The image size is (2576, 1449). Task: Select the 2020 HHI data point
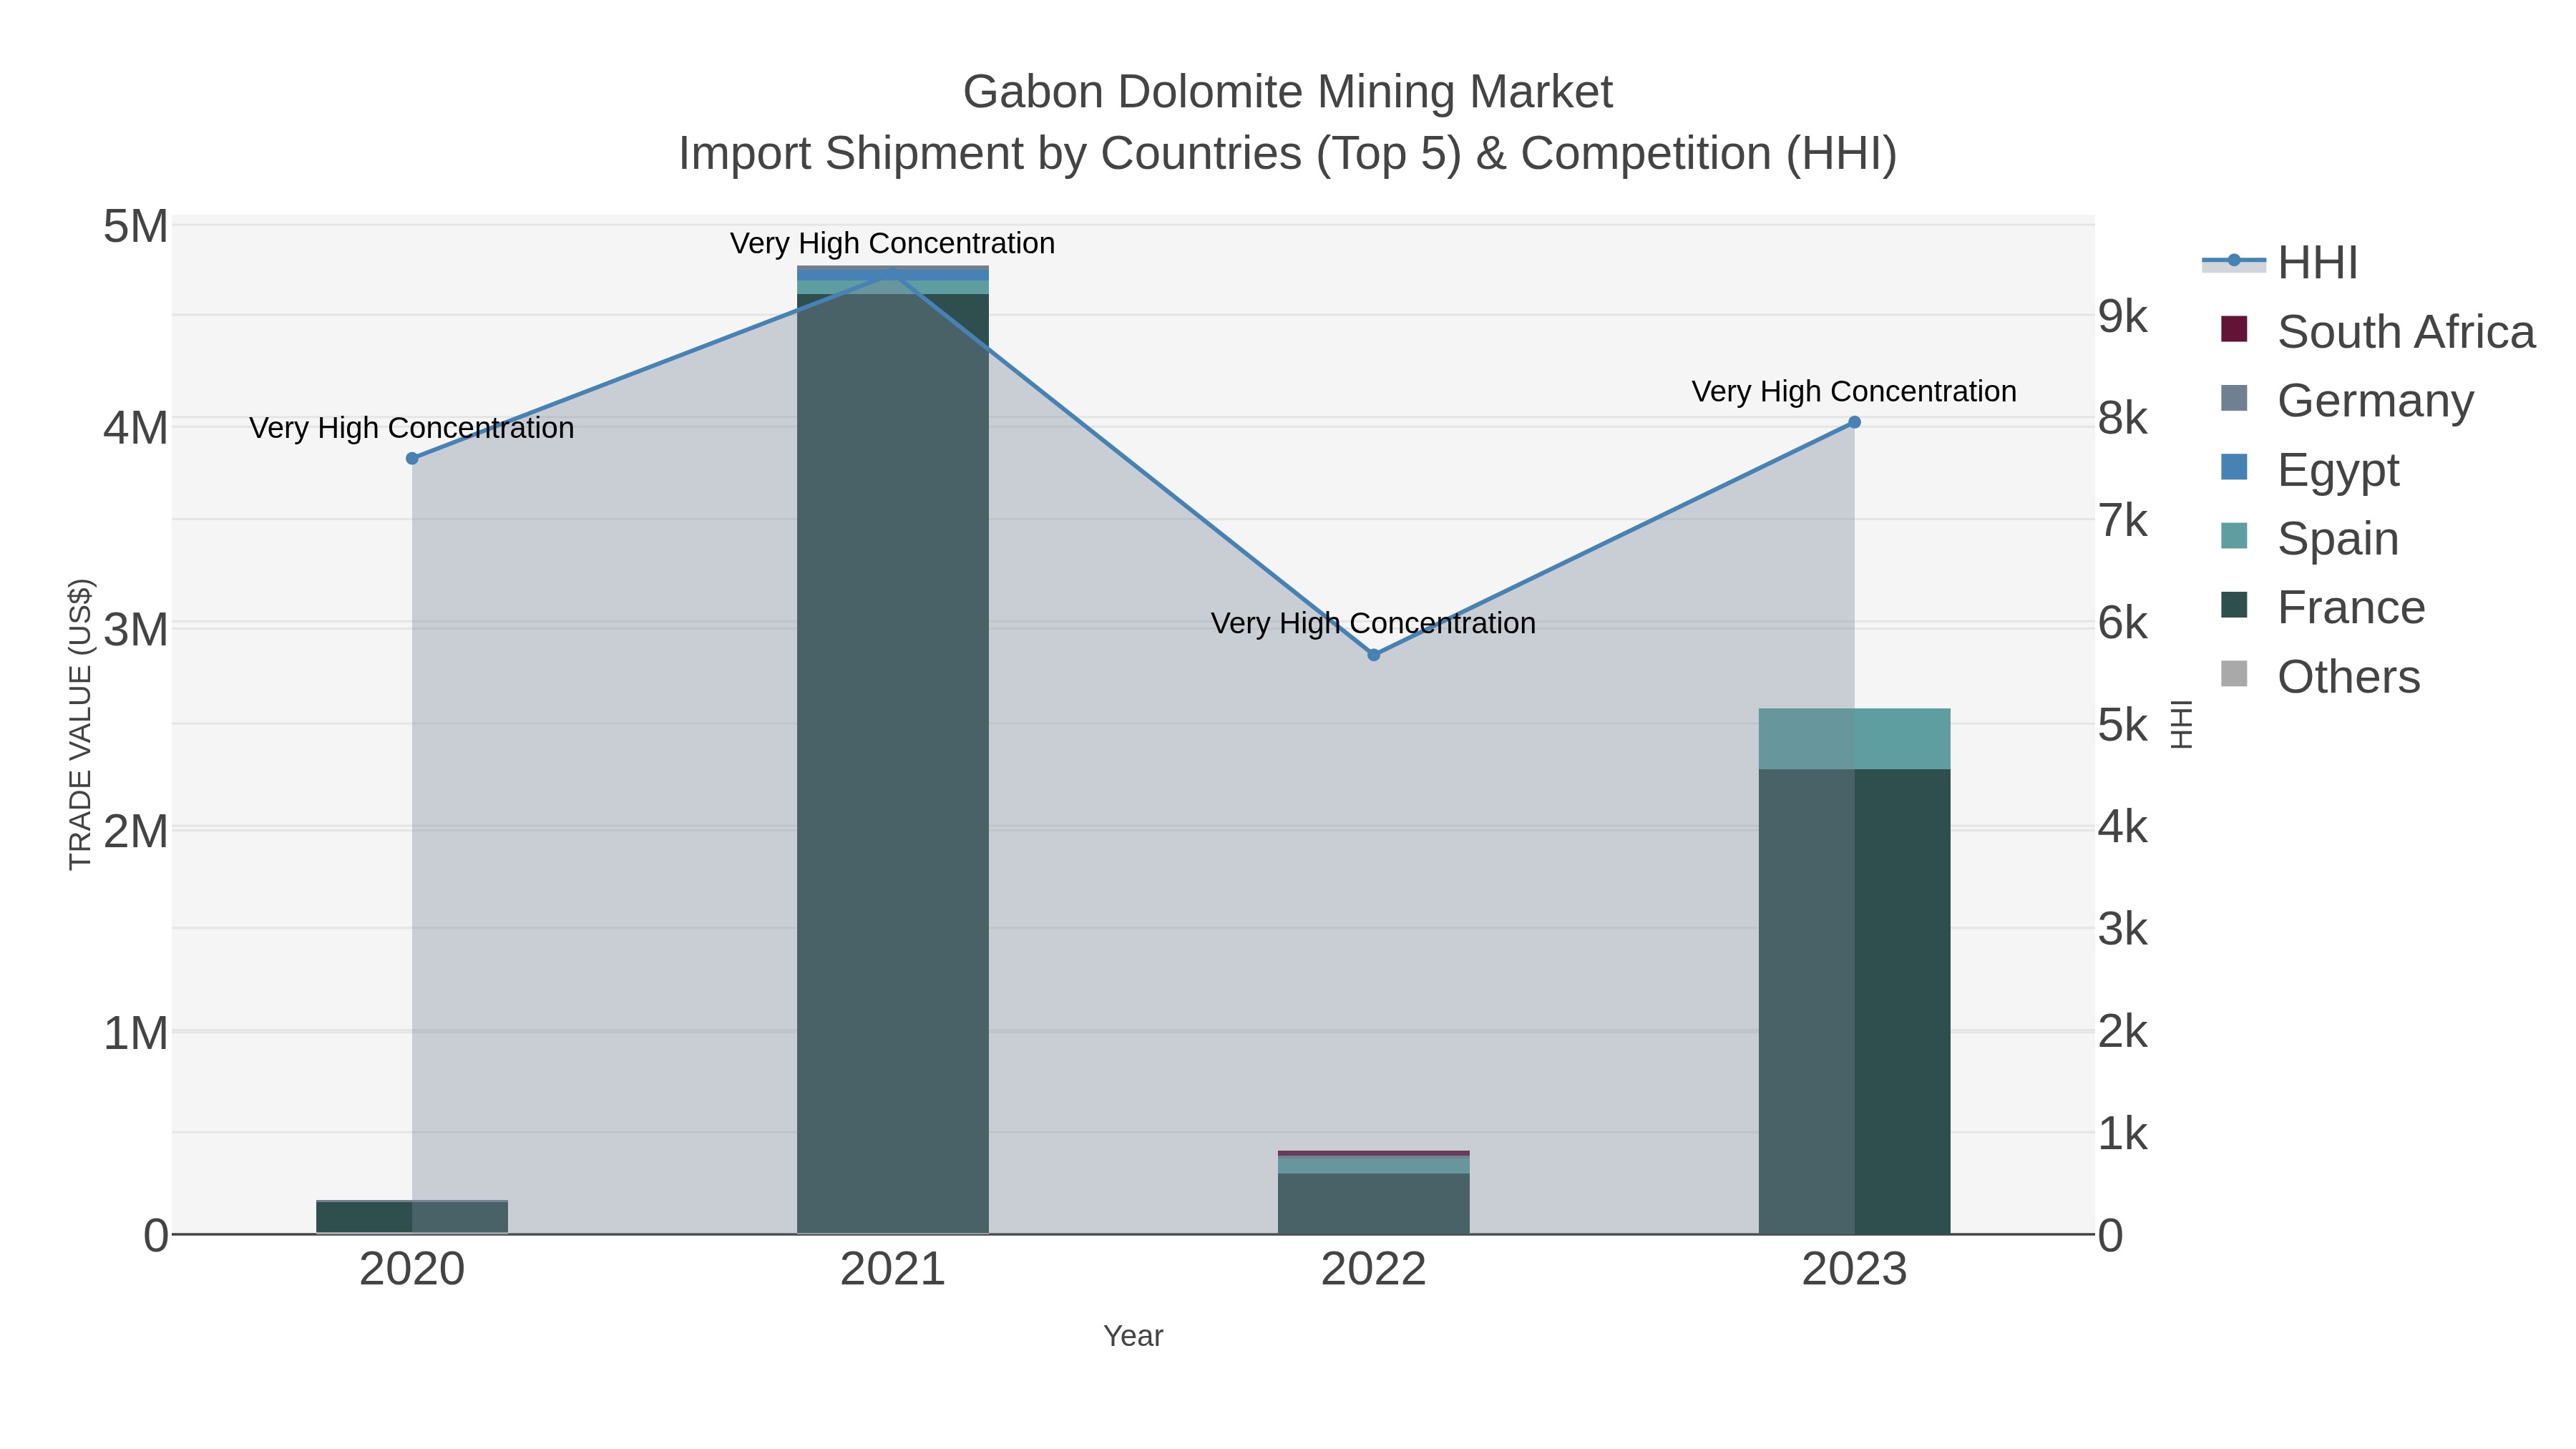412,458
